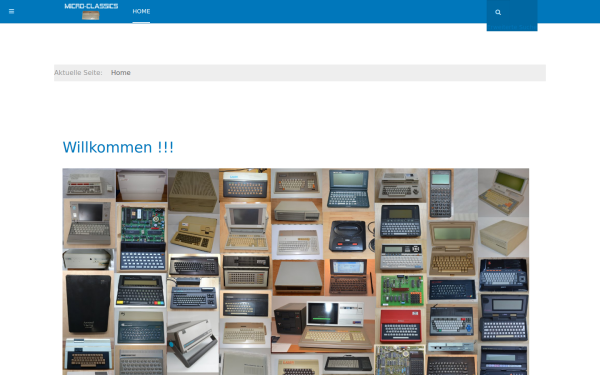The image size is (600, 375).
Task: Click the search magnifier icon
Action: (498, 12)
